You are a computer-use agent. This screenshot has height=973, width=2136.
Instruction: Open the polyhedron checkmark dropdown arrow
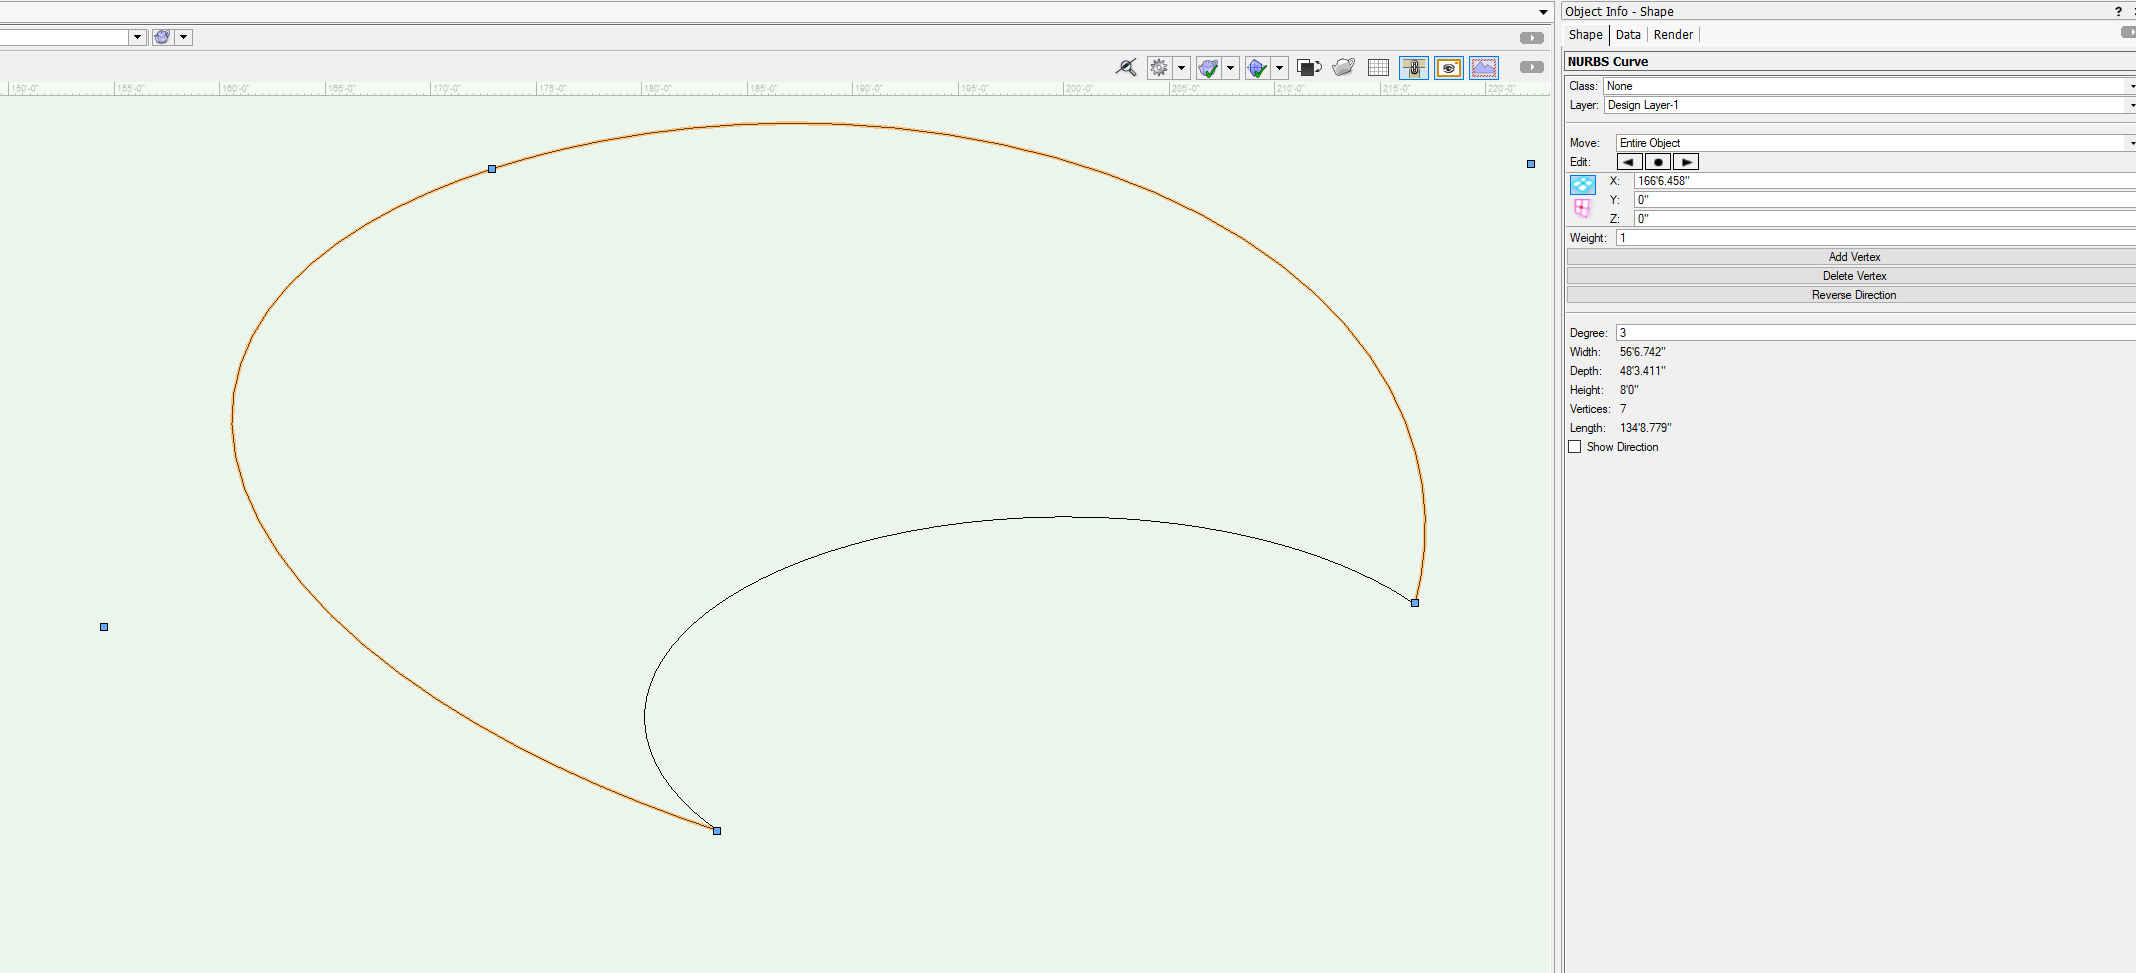pos(1280,68)
